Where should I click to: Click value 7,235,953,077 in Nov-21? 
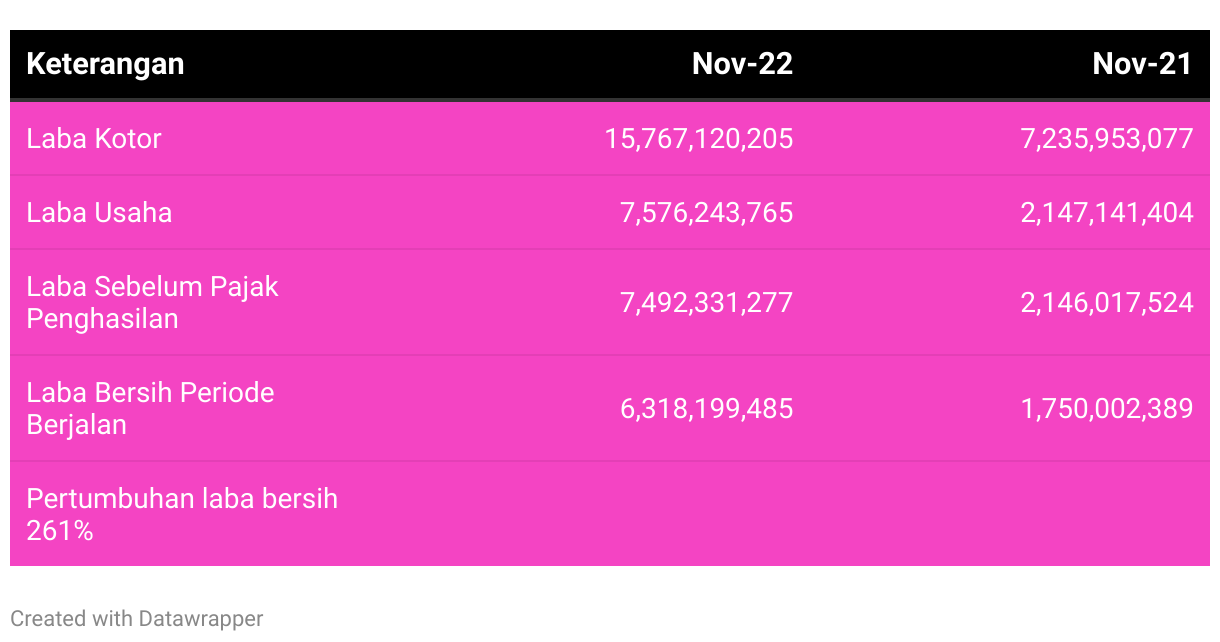pos(1107,138)
